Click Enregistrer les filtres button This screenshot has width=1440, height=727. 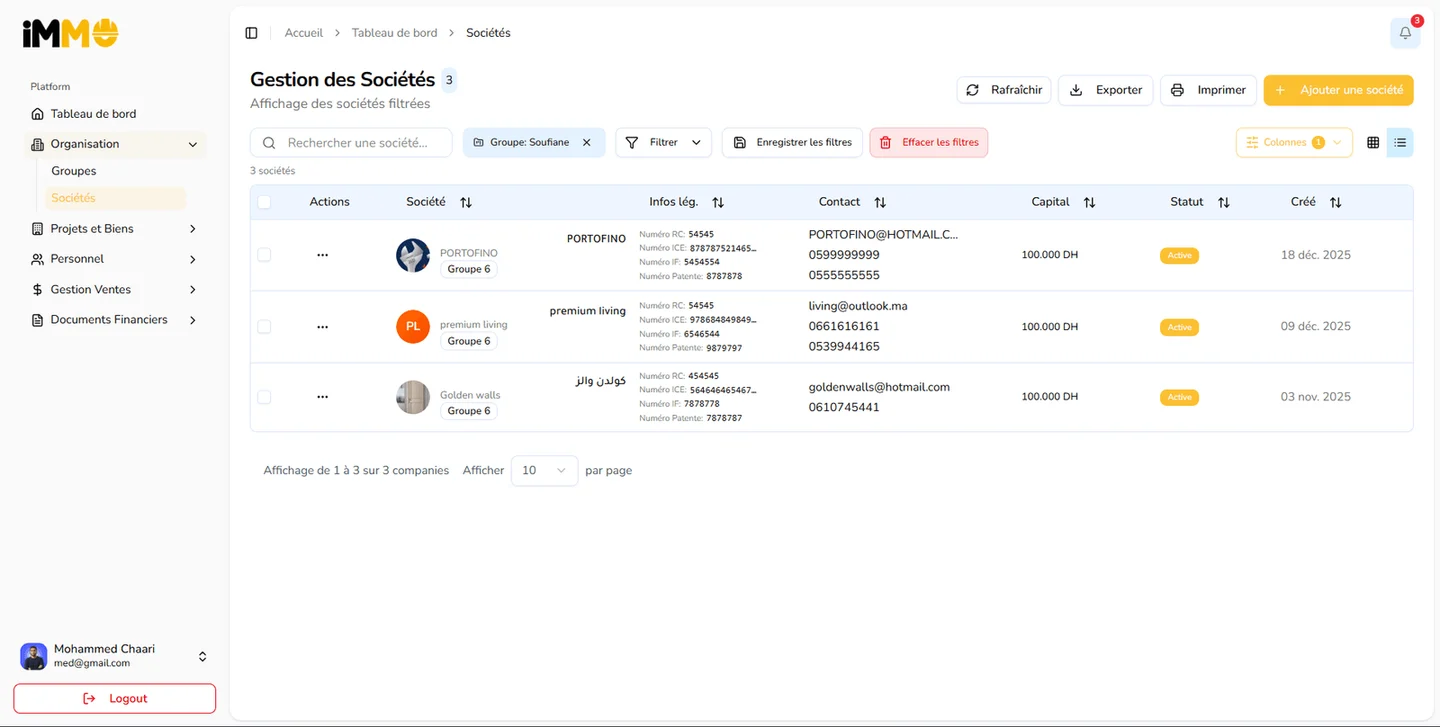pos(792,143)
